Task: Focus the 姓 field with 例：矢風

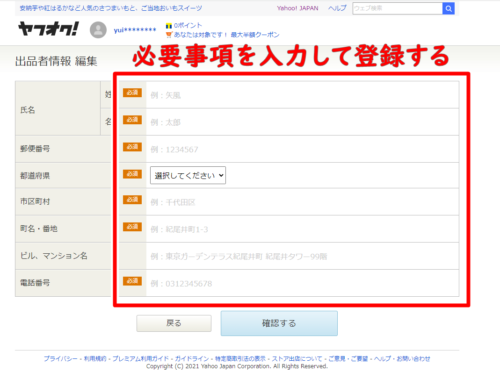Action: 302,95
